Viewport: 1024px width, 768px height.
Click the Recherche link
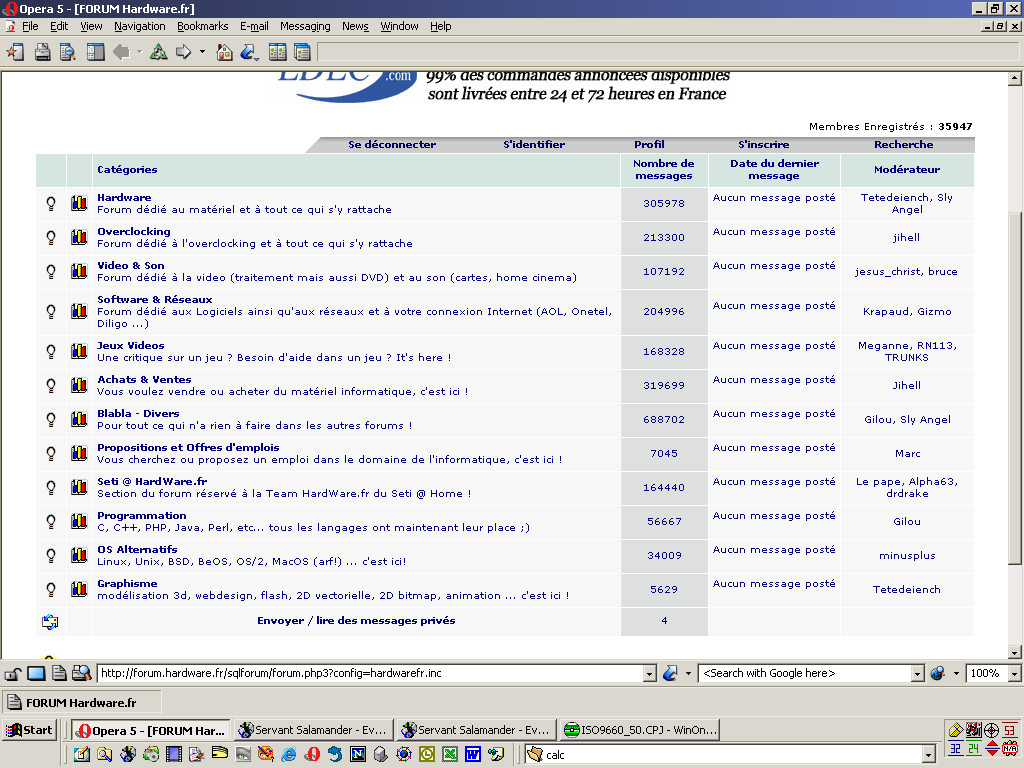click(903, 145)
